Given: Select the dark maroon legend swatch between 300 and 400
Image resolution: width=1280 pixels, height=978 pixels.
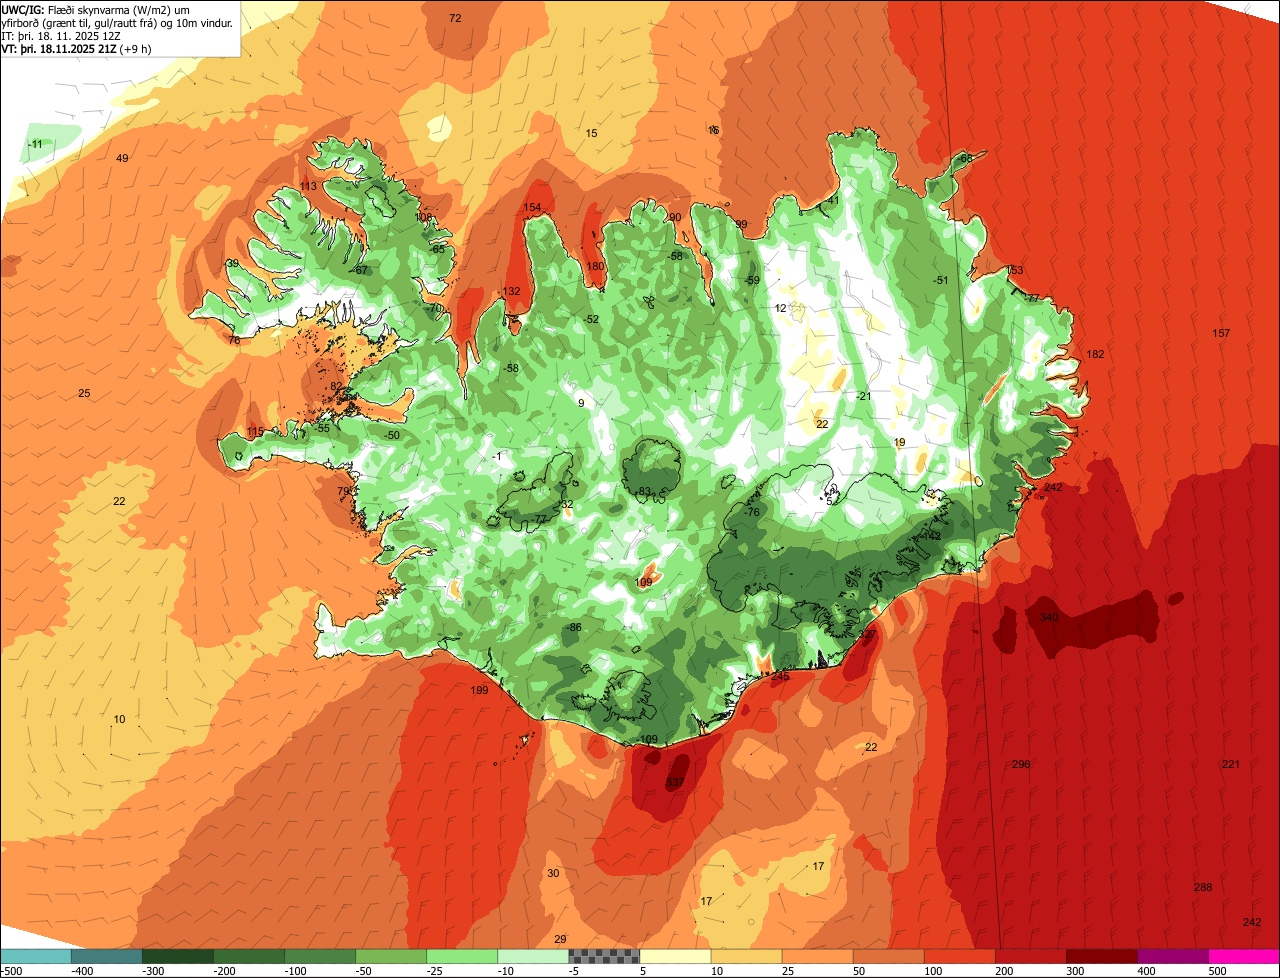Looking at the screenshot, I should pos(1102,956).
